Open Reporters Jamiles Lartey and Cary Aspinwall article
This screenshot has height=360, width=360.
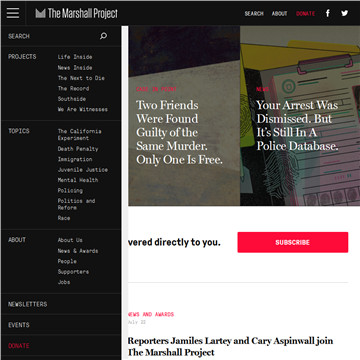[x=230, y=346]
